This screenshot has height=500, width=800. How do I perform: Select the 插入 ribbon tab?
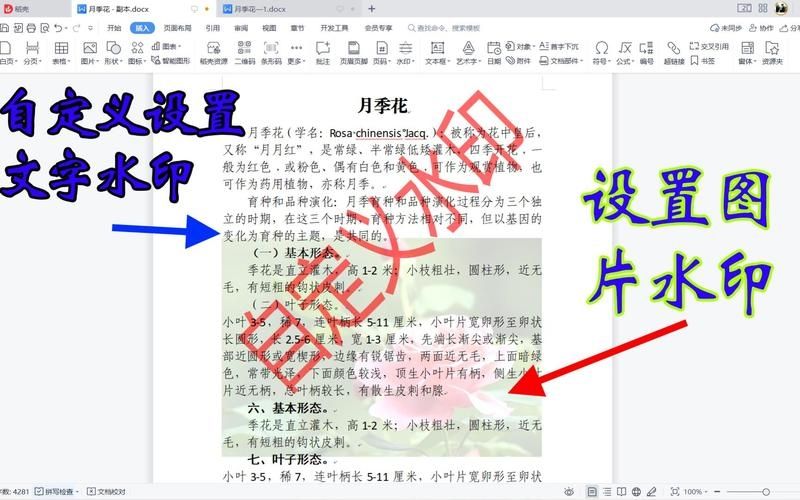tap(142, 28)
